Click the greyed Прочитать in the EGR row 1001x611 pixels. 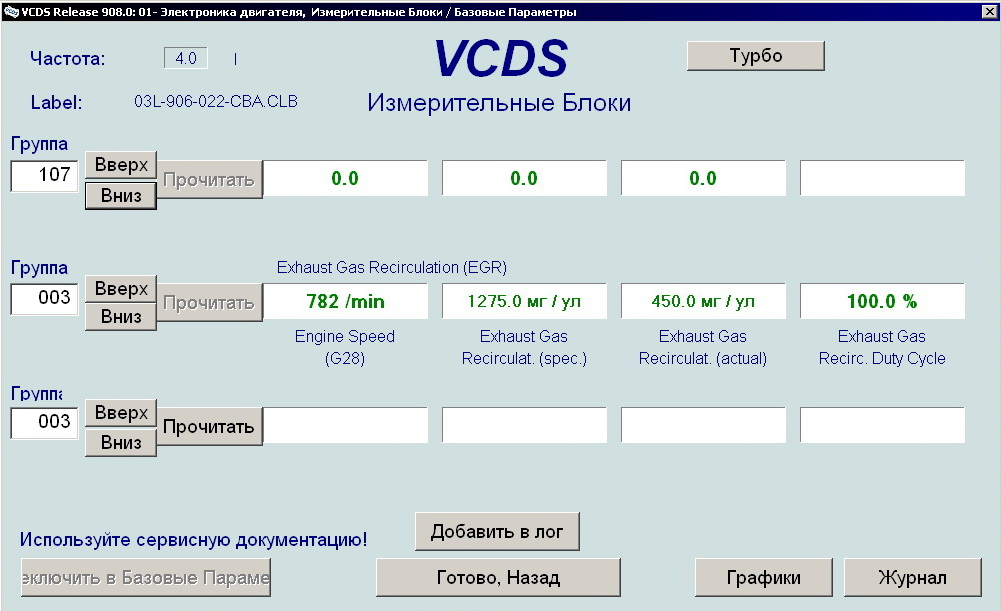point(209,303)
